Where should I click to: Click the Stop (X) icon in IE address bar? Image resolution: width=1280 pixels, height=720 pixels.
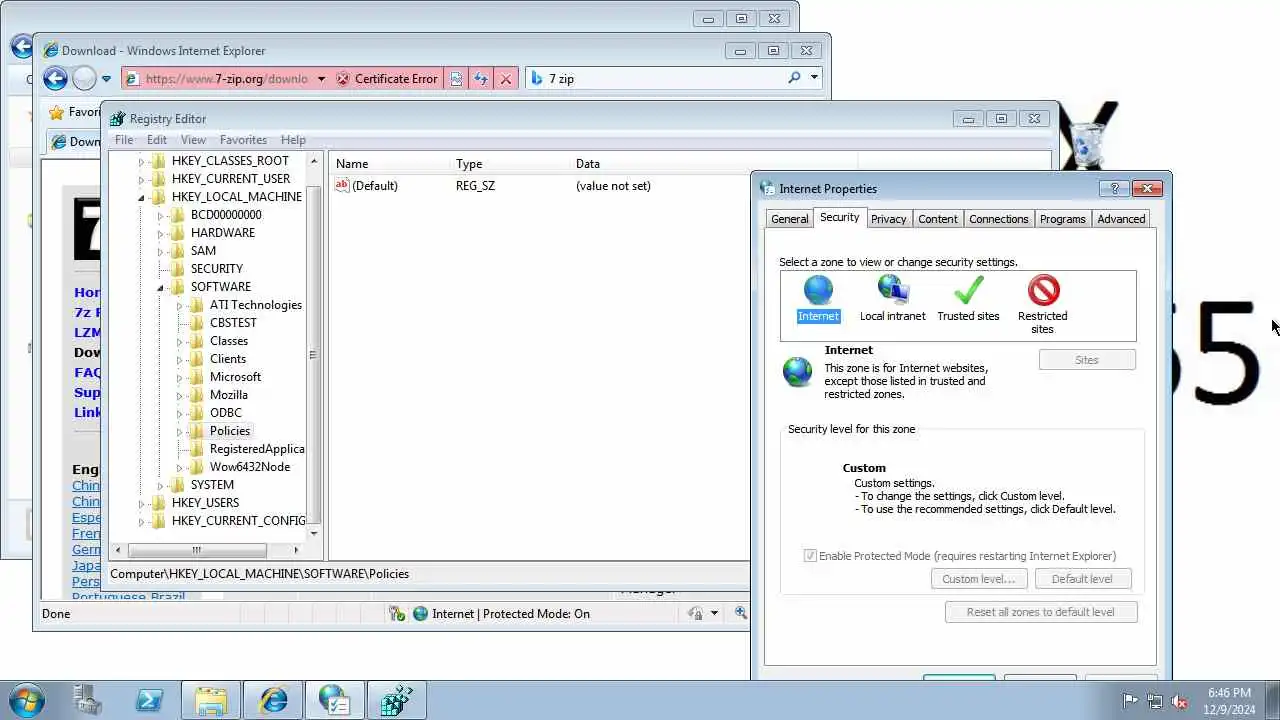pyautogui.click(x=506, y=78)
